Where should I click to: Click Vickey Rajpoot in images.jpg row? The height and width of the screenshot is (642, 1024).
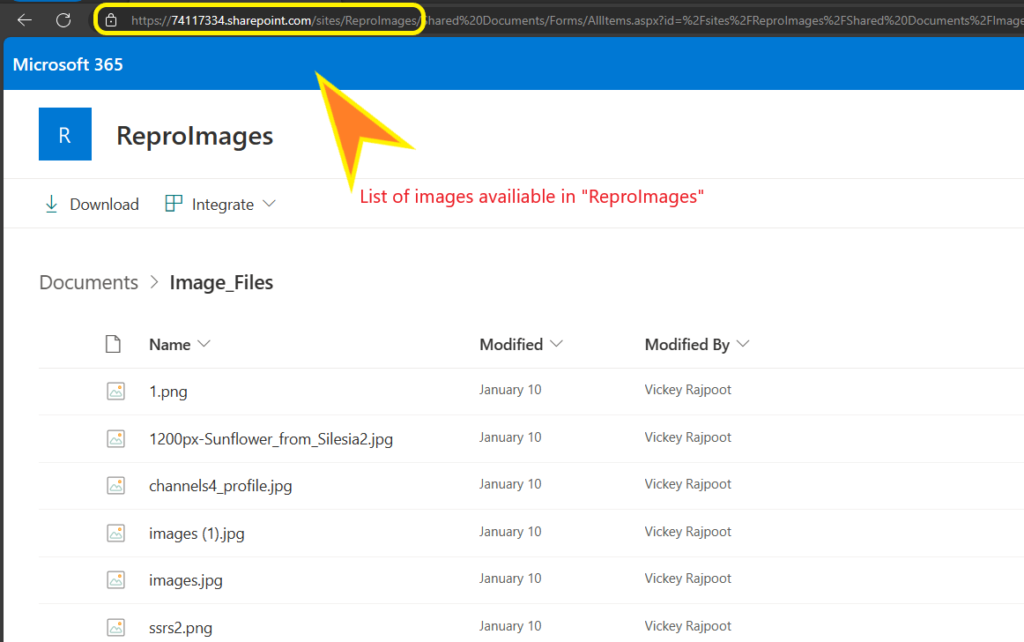pos(688,579)
